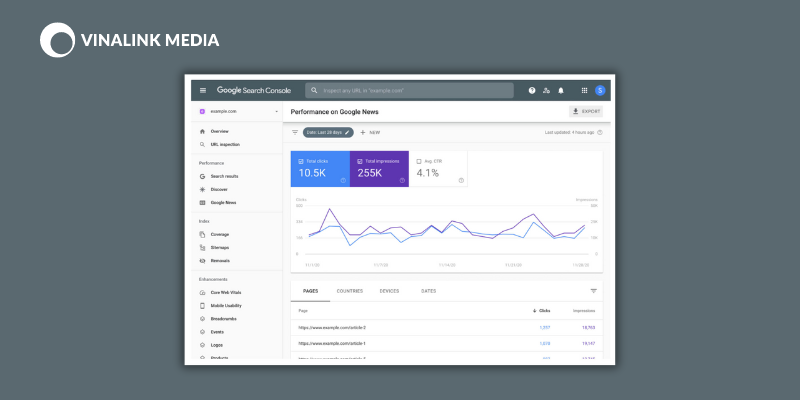The height and width of the screenshot is (400, 800).
Task: Click the Core Web Vitals gauge icon
Action: 203,292
